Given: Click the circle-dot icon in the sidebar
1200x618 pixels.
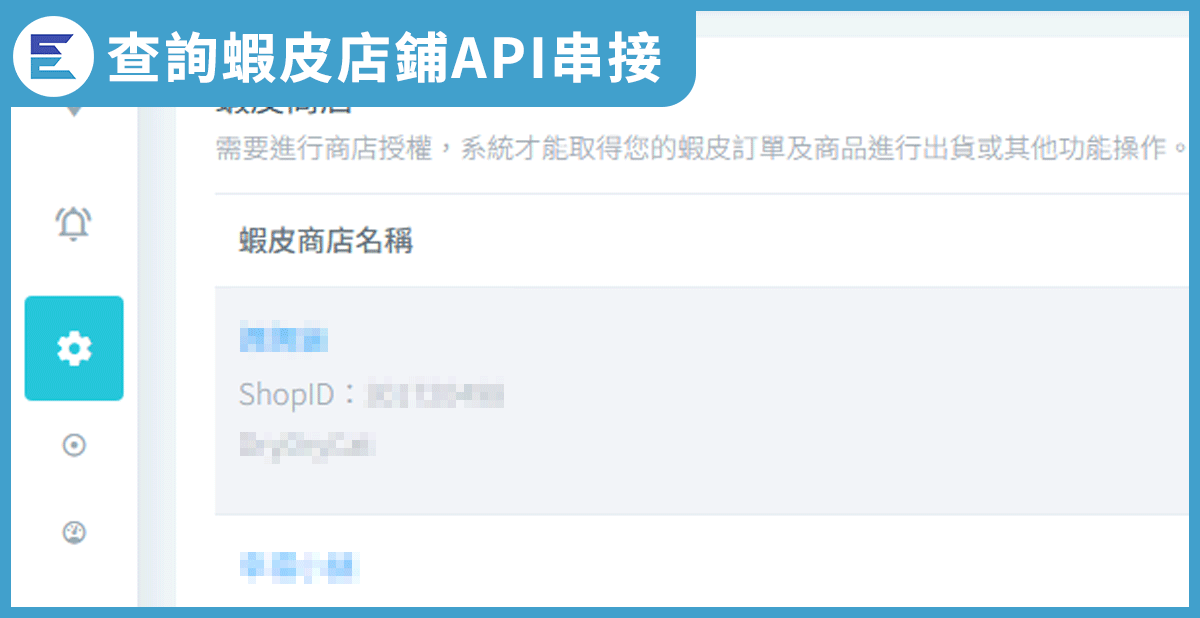Looking at the screenshot, I should pos(74,446).
